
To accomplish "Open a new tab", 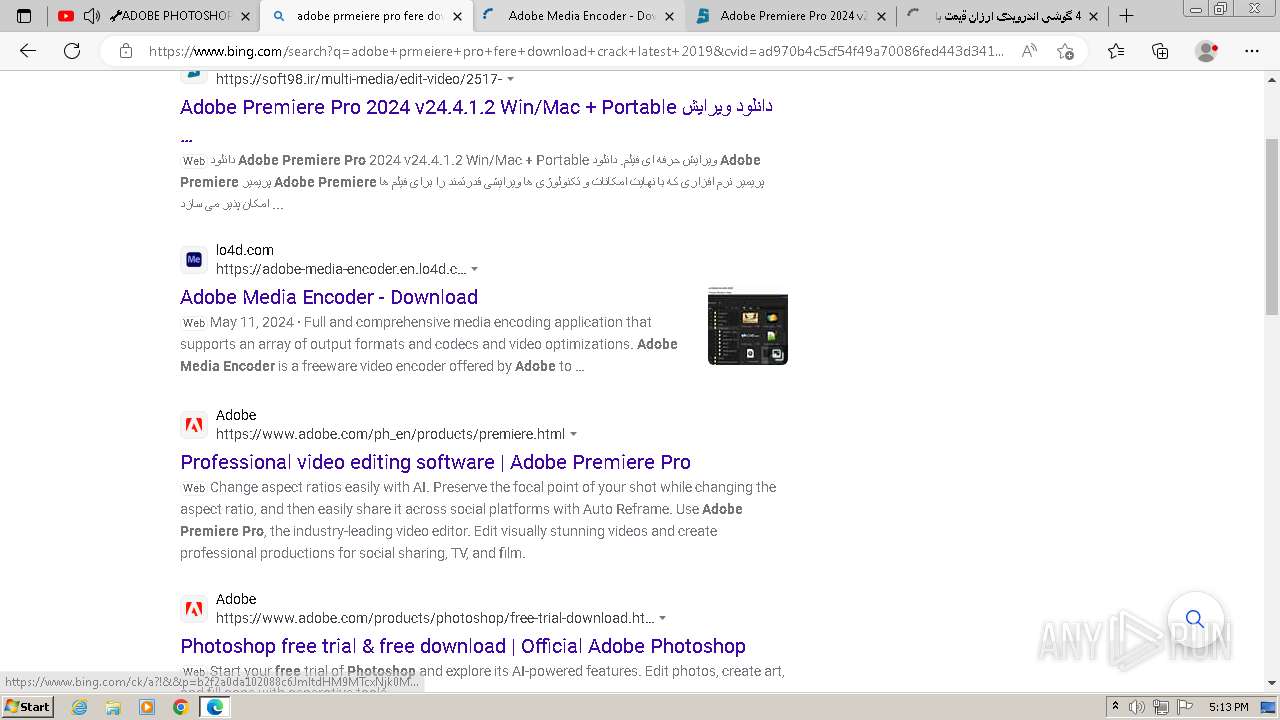I will (1126, 16).
